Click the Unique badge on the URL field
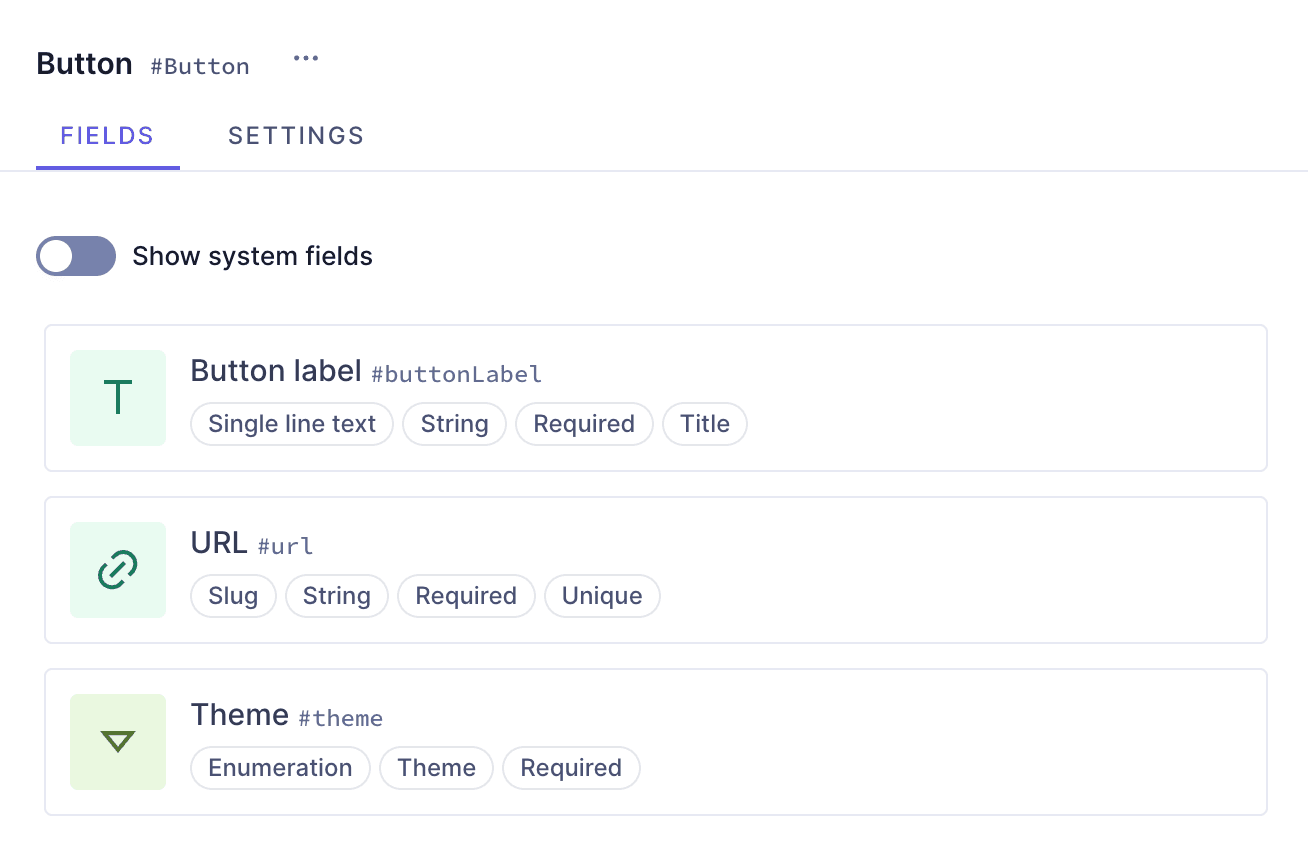 tap(602, 596)
